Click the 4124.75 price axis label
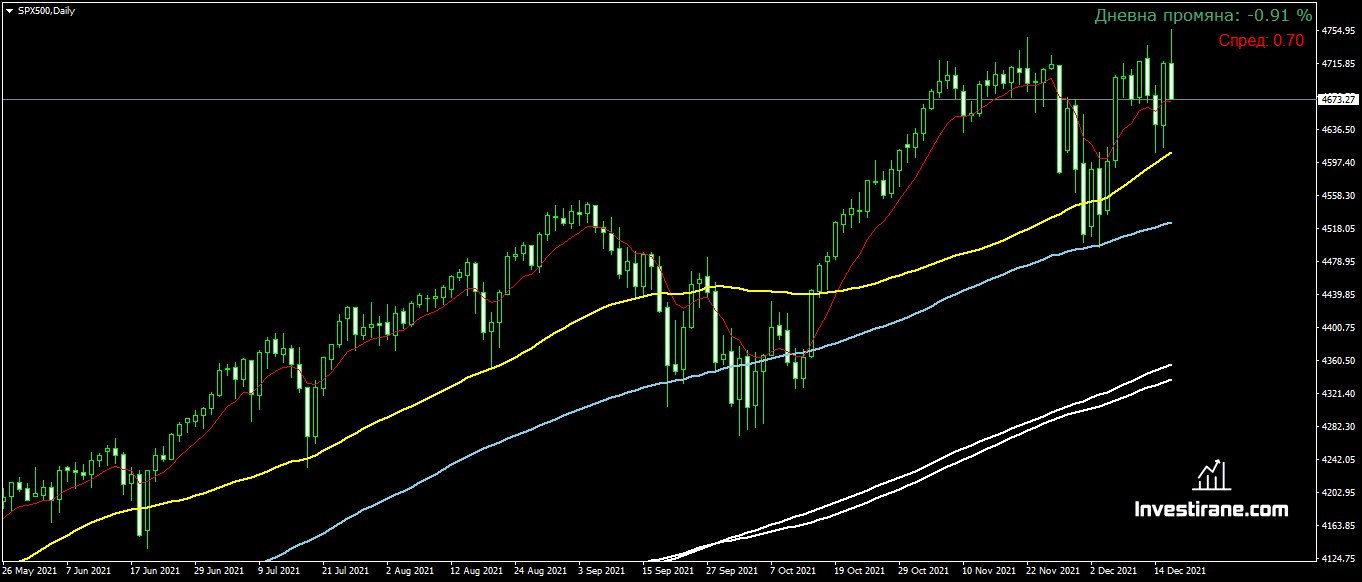The width and height of the screenshot is (1362, 582). coord(1337,558)
